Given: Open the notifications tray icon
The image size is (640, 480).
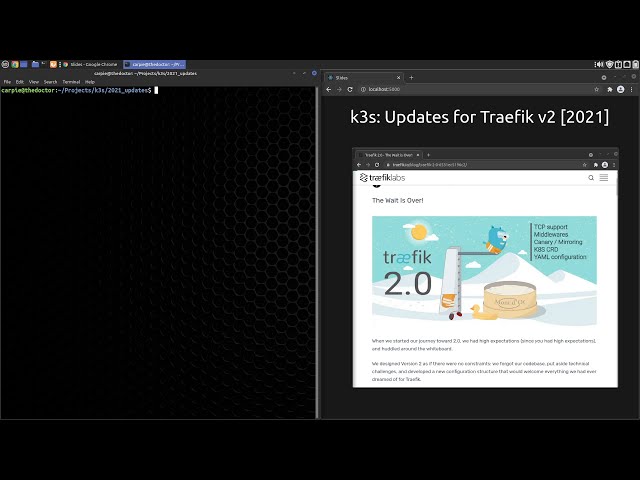Looking at the screenshot, I should [627, 64].
